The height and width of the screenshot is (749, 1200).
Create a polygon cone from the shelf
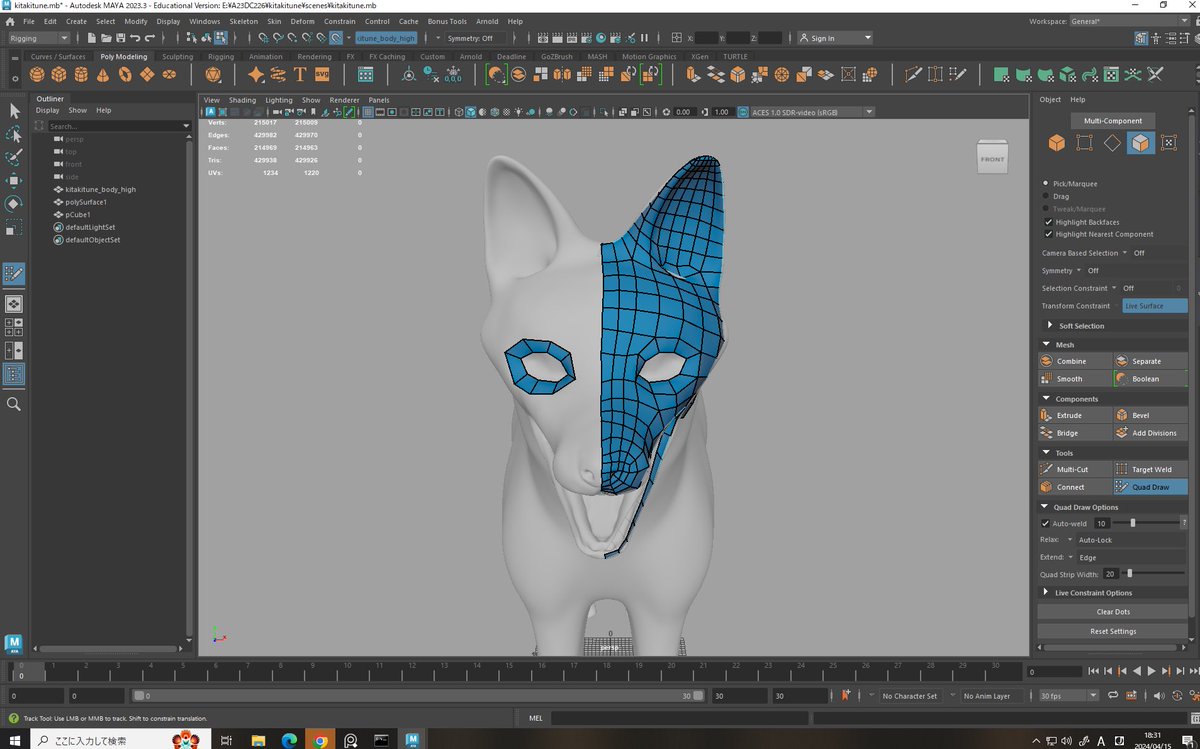tap(101, 75)
